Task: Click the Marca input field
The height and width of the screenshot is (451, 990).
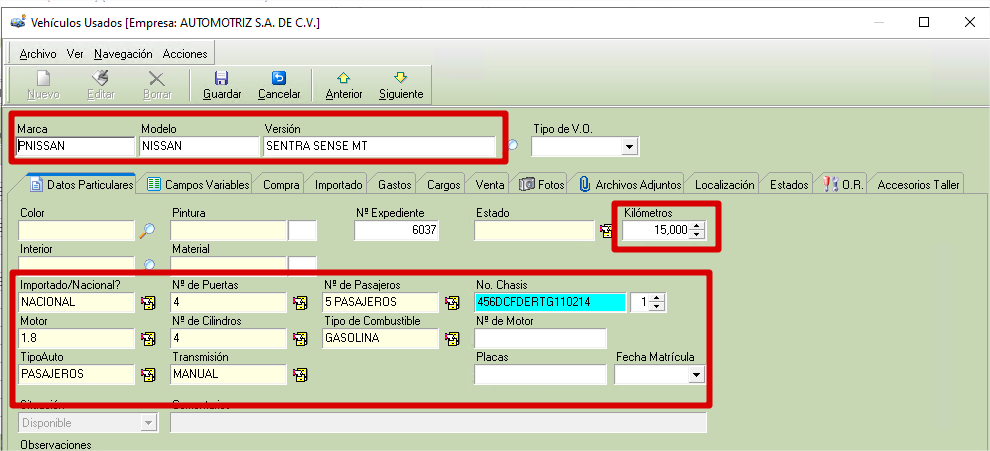Action: (x=76, y=146)
